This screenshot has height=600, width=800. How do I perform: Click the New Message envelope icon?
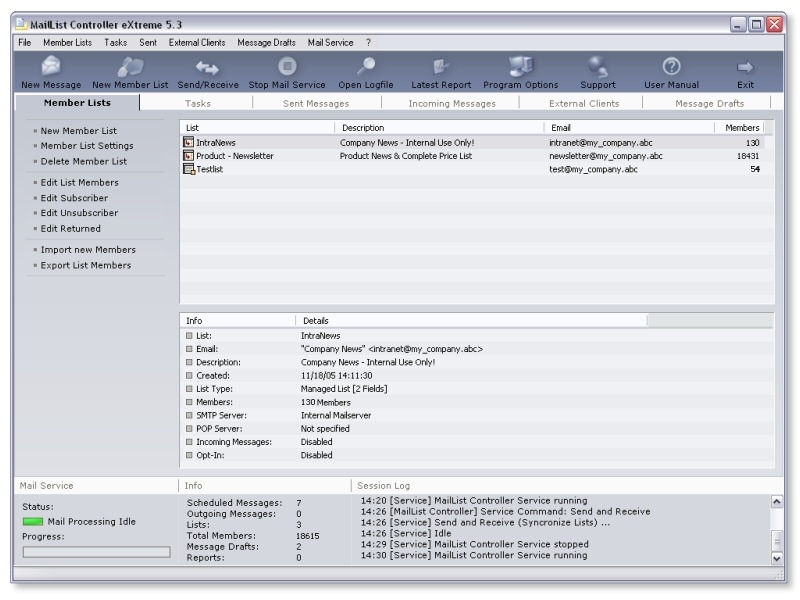coord(51,66)
